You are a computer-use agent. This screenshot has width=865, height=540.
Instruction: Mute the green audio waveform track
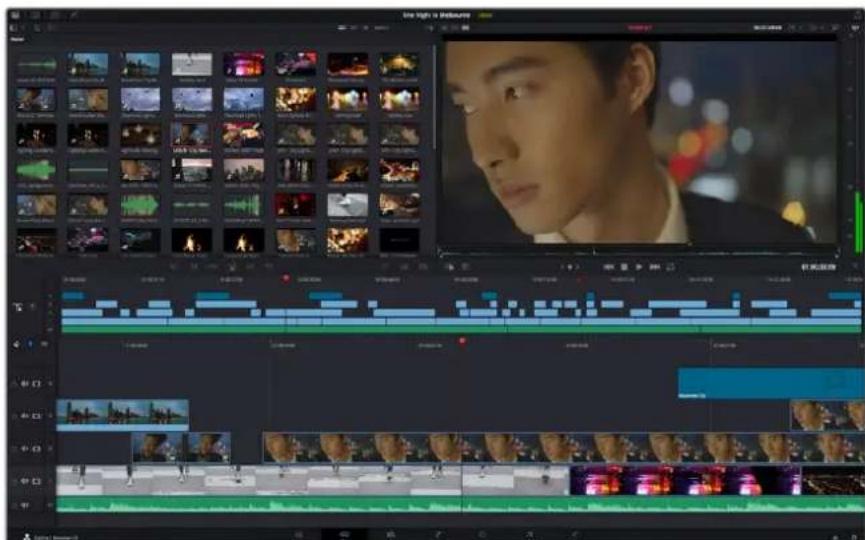pos(25,505)
